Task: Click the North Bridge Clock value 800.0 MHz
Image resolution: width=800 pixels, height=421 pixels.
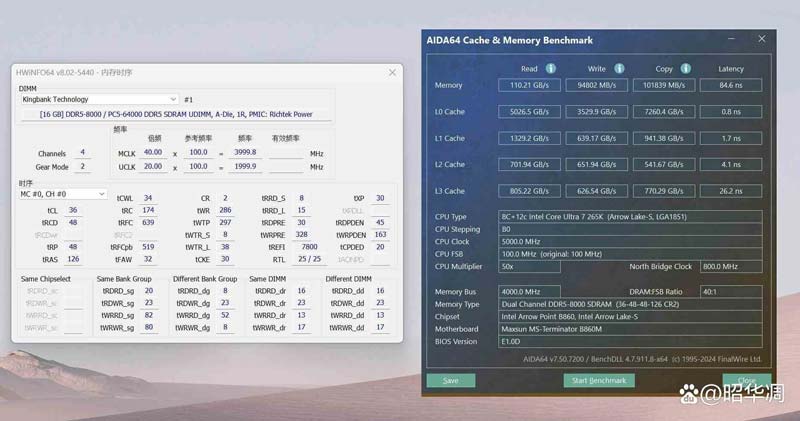Action: tap(731, 266)
